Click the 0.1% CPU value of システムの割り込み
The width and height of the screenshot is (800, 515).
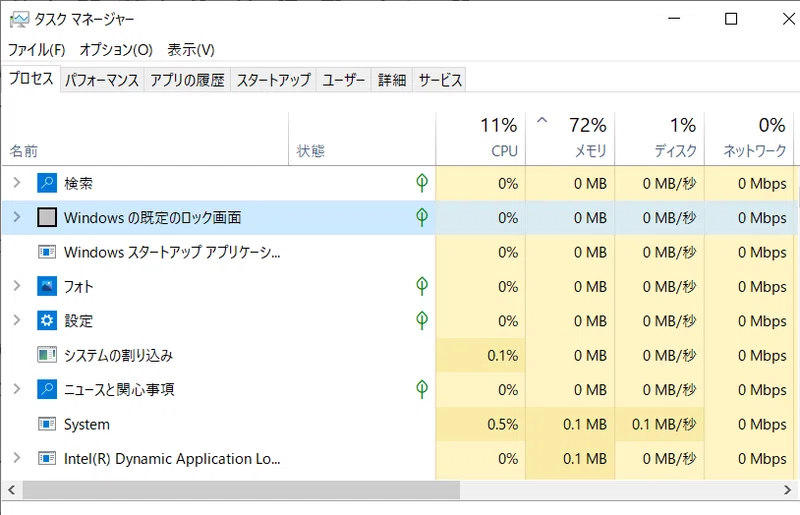tap(503, 355)
